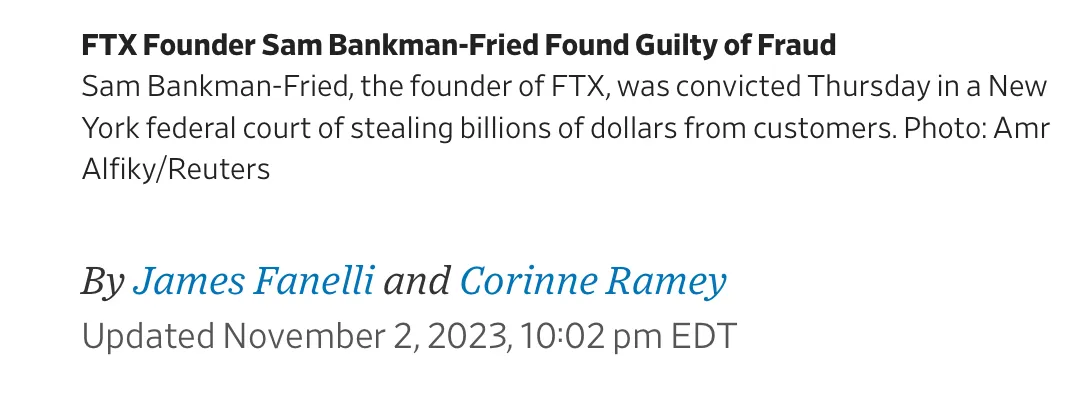Click 'FTX Founder' at the headline start

pos(168,46)
